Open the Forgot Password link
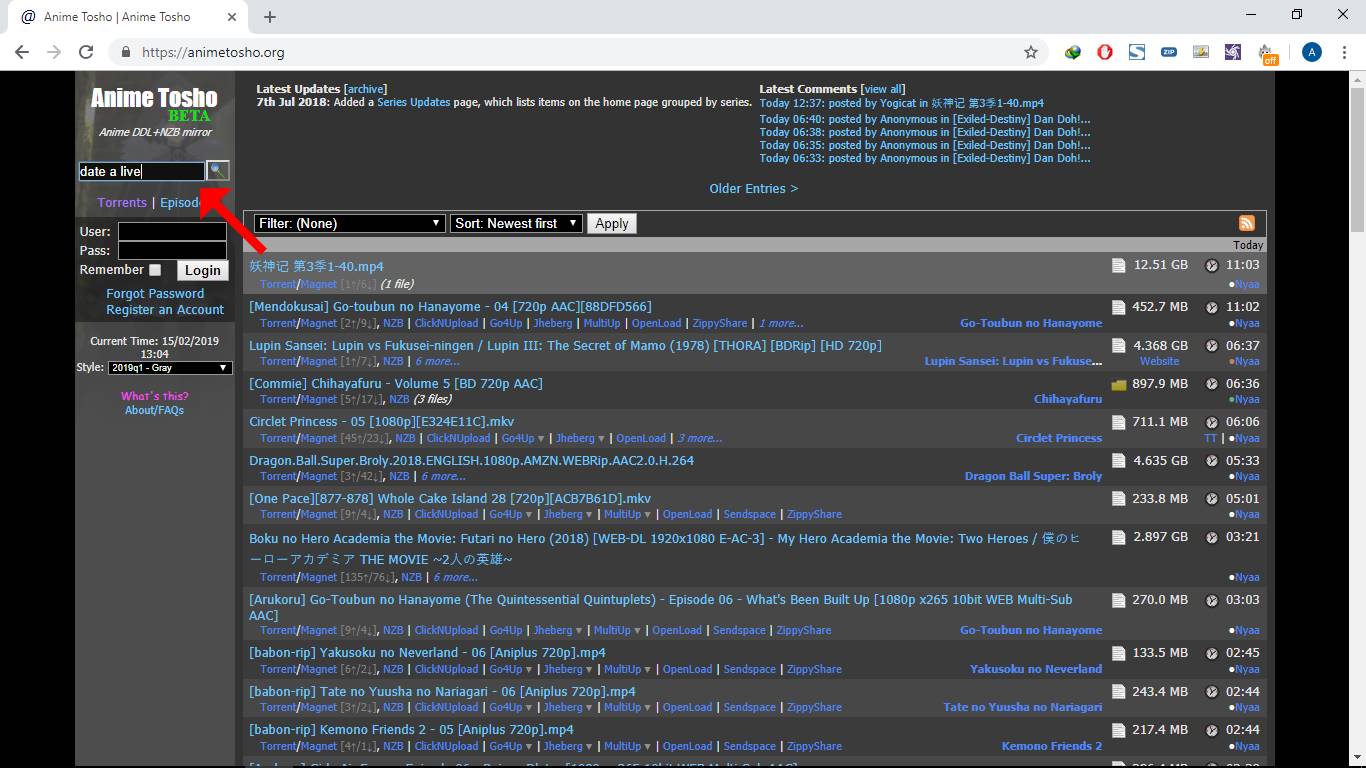This screenshot has width=1366, height=768. click(155, 294)
